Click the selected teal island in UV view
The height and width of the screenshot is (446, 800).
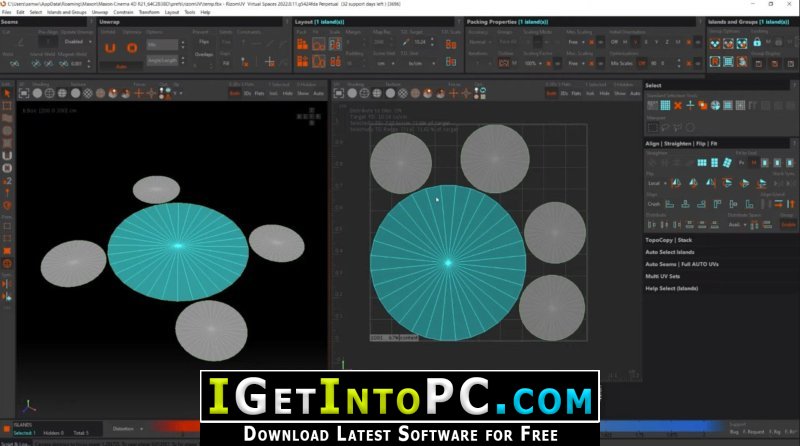point(448,263)
